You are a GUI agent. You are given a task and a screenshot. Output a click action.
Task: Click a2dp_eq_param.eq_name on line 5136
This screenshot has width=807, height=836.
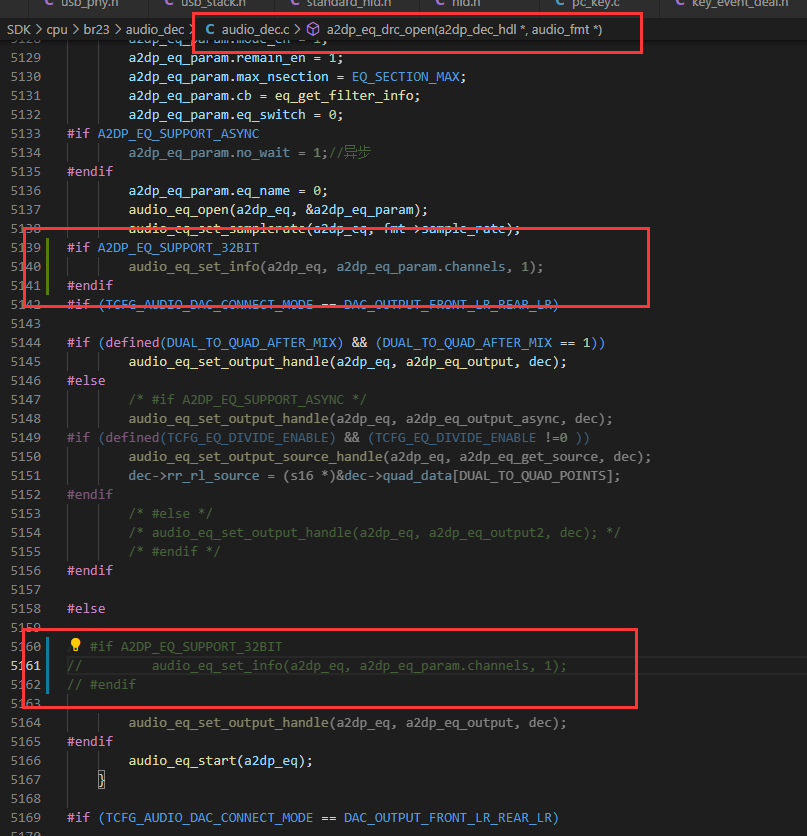209,190
